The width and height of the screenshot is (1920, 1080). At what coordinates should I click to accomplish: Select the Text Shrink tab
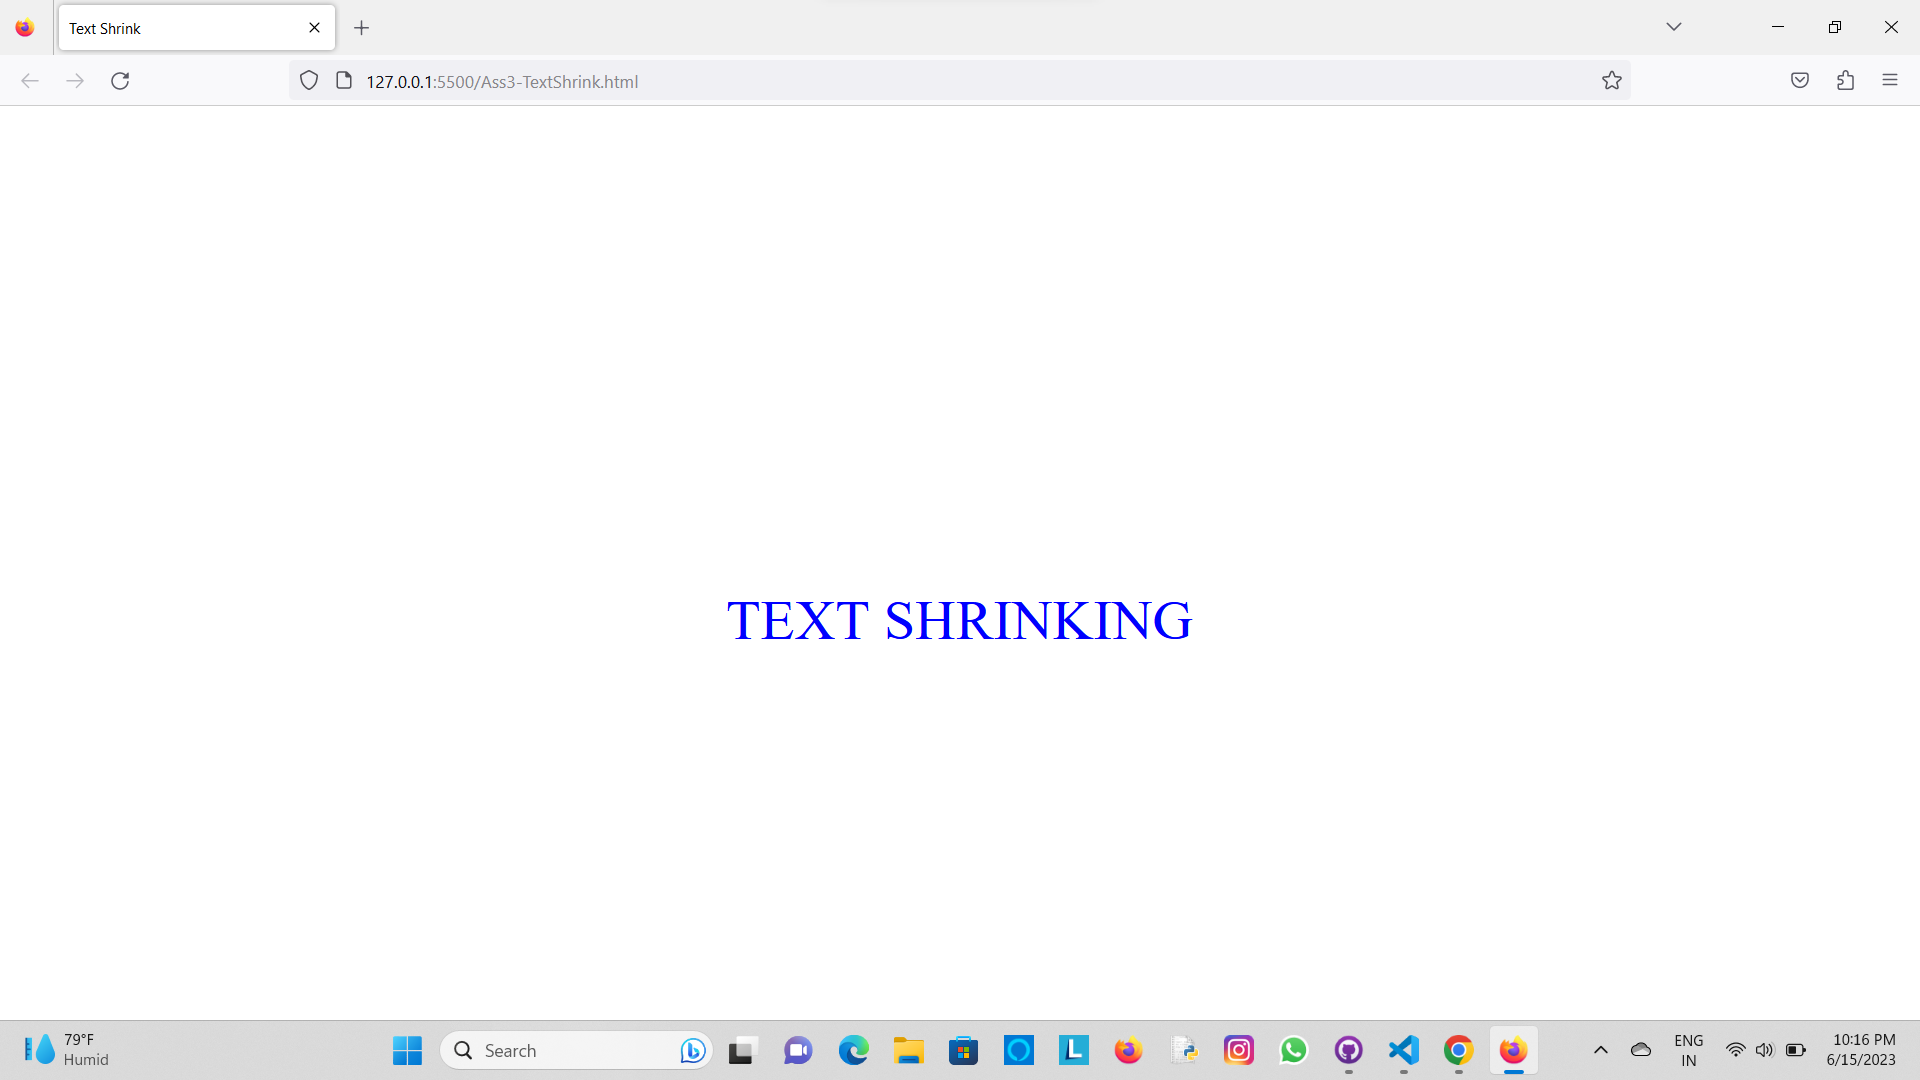coord(180,28)
